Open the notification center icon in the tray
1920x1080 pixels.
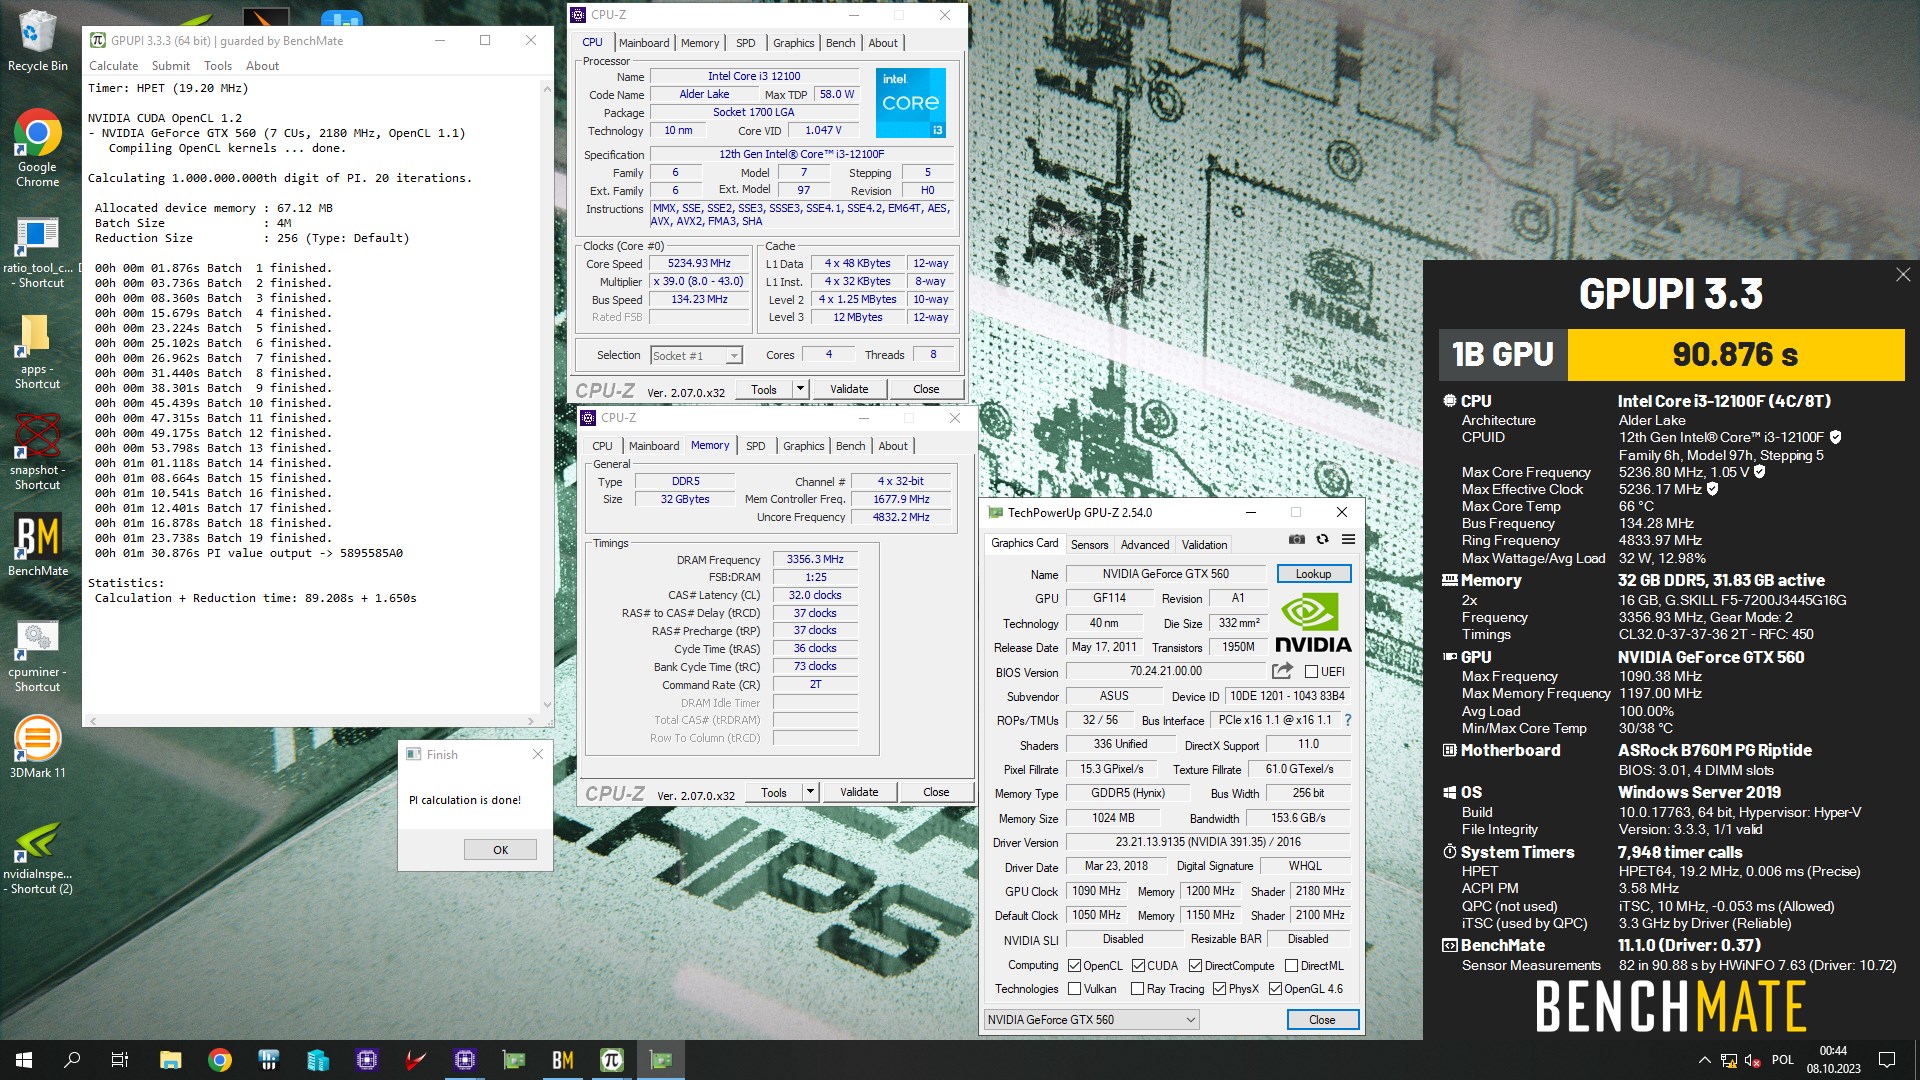(x=1887, y=1060)
